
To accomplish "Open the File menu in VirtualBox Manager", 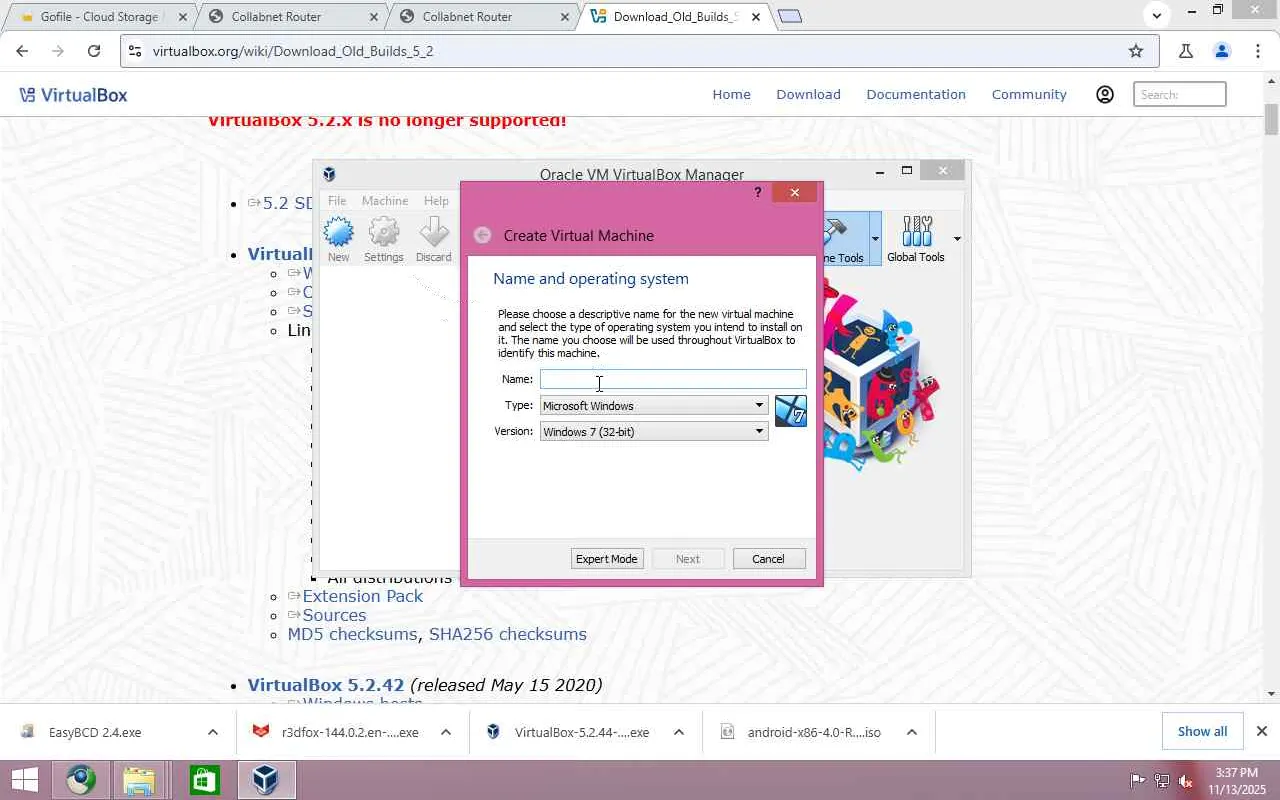I will tap(337, 201).
